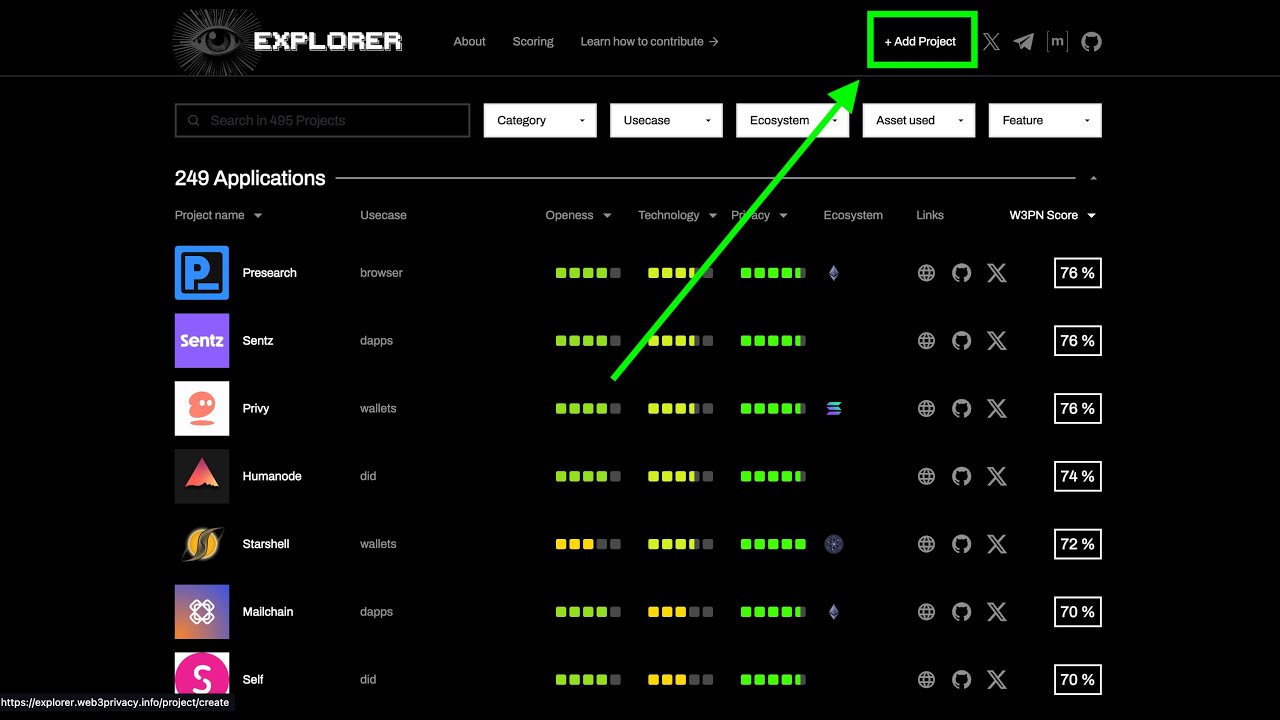Click the "did" usecase for Humanode
This screenshot has height=720, width=1280.
coord(368,477)
